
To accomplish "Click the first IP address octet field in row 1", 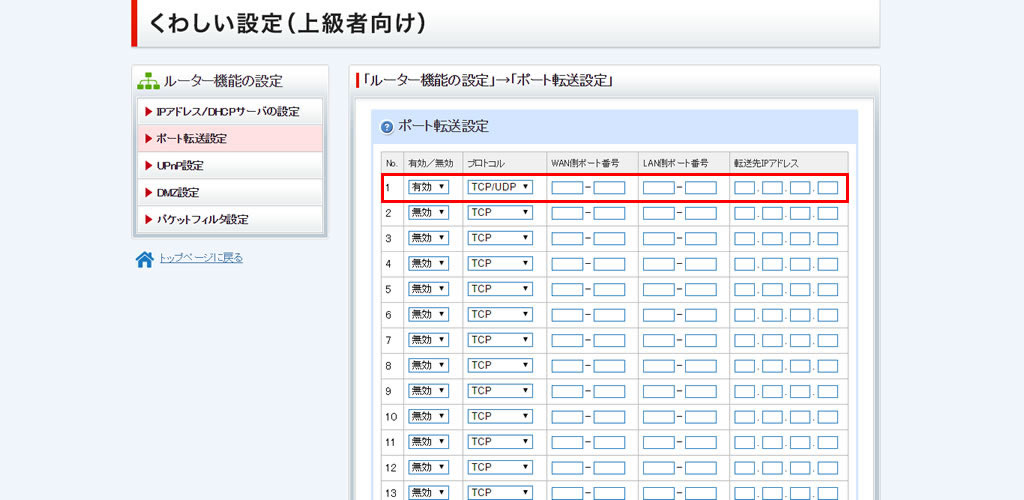I will pos(744,187).
